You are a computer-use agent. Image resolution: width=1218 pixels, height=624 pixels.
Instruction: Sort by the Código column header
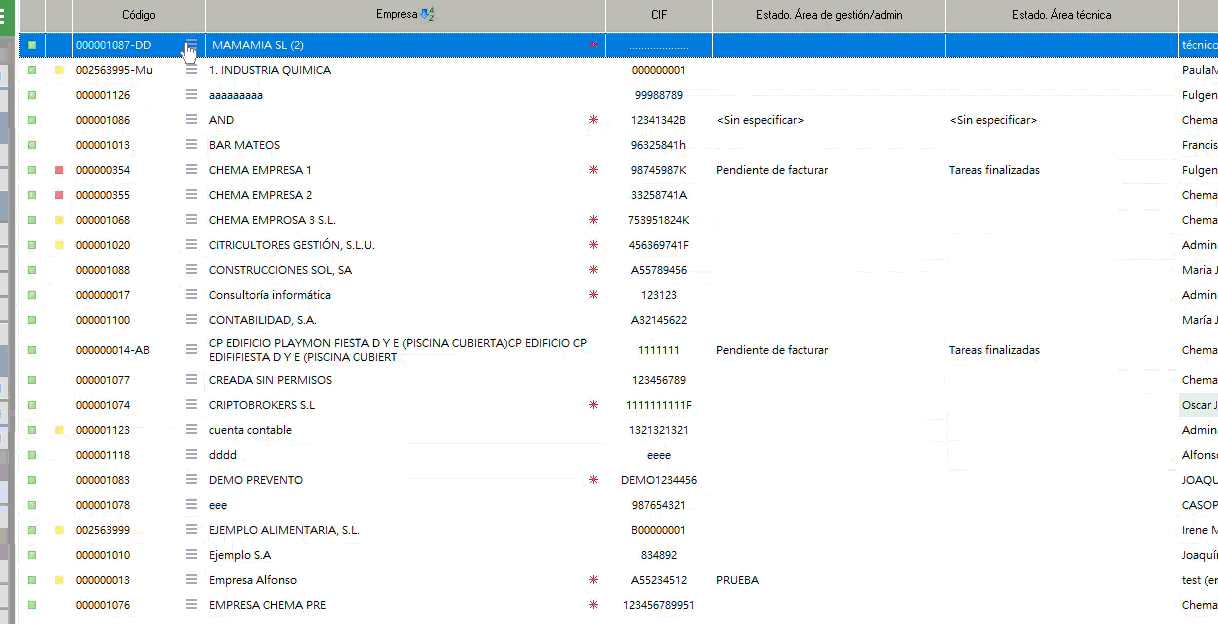click(x=139, y=15)
